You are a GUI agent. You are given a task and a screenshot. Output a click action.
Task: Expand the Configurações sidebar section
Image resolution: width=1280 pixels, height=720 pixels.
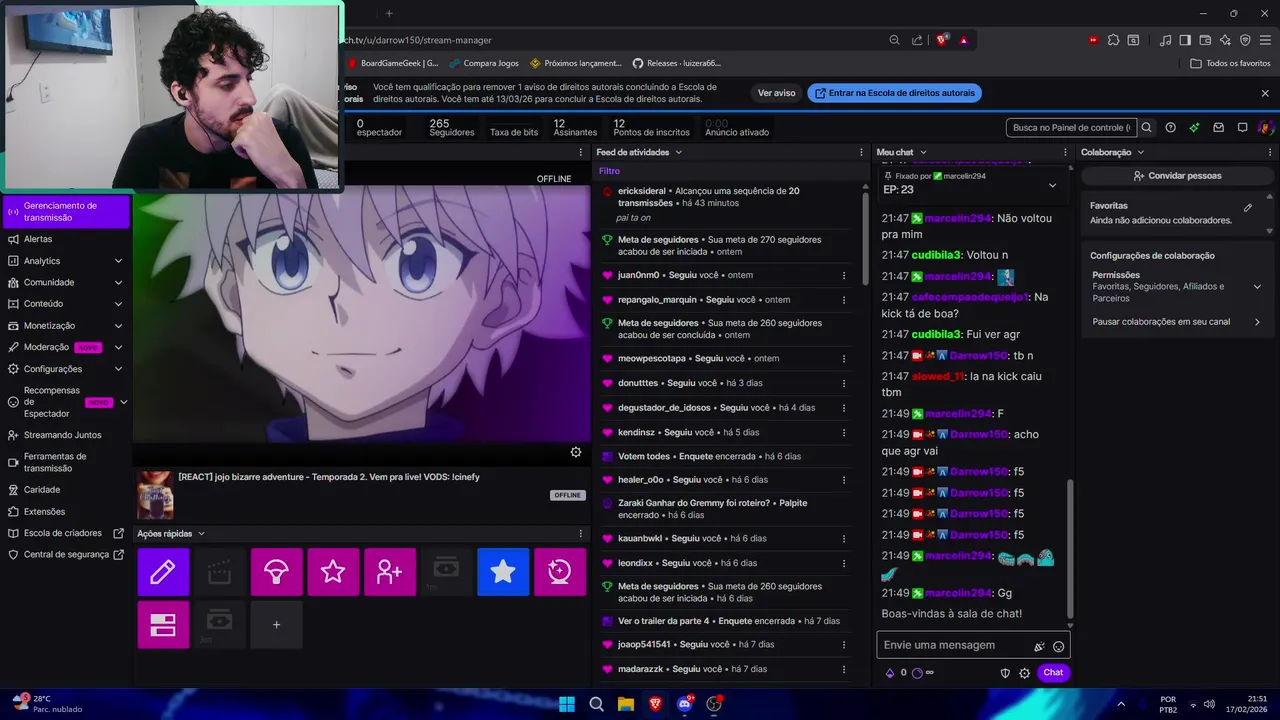tap(118, 369)
